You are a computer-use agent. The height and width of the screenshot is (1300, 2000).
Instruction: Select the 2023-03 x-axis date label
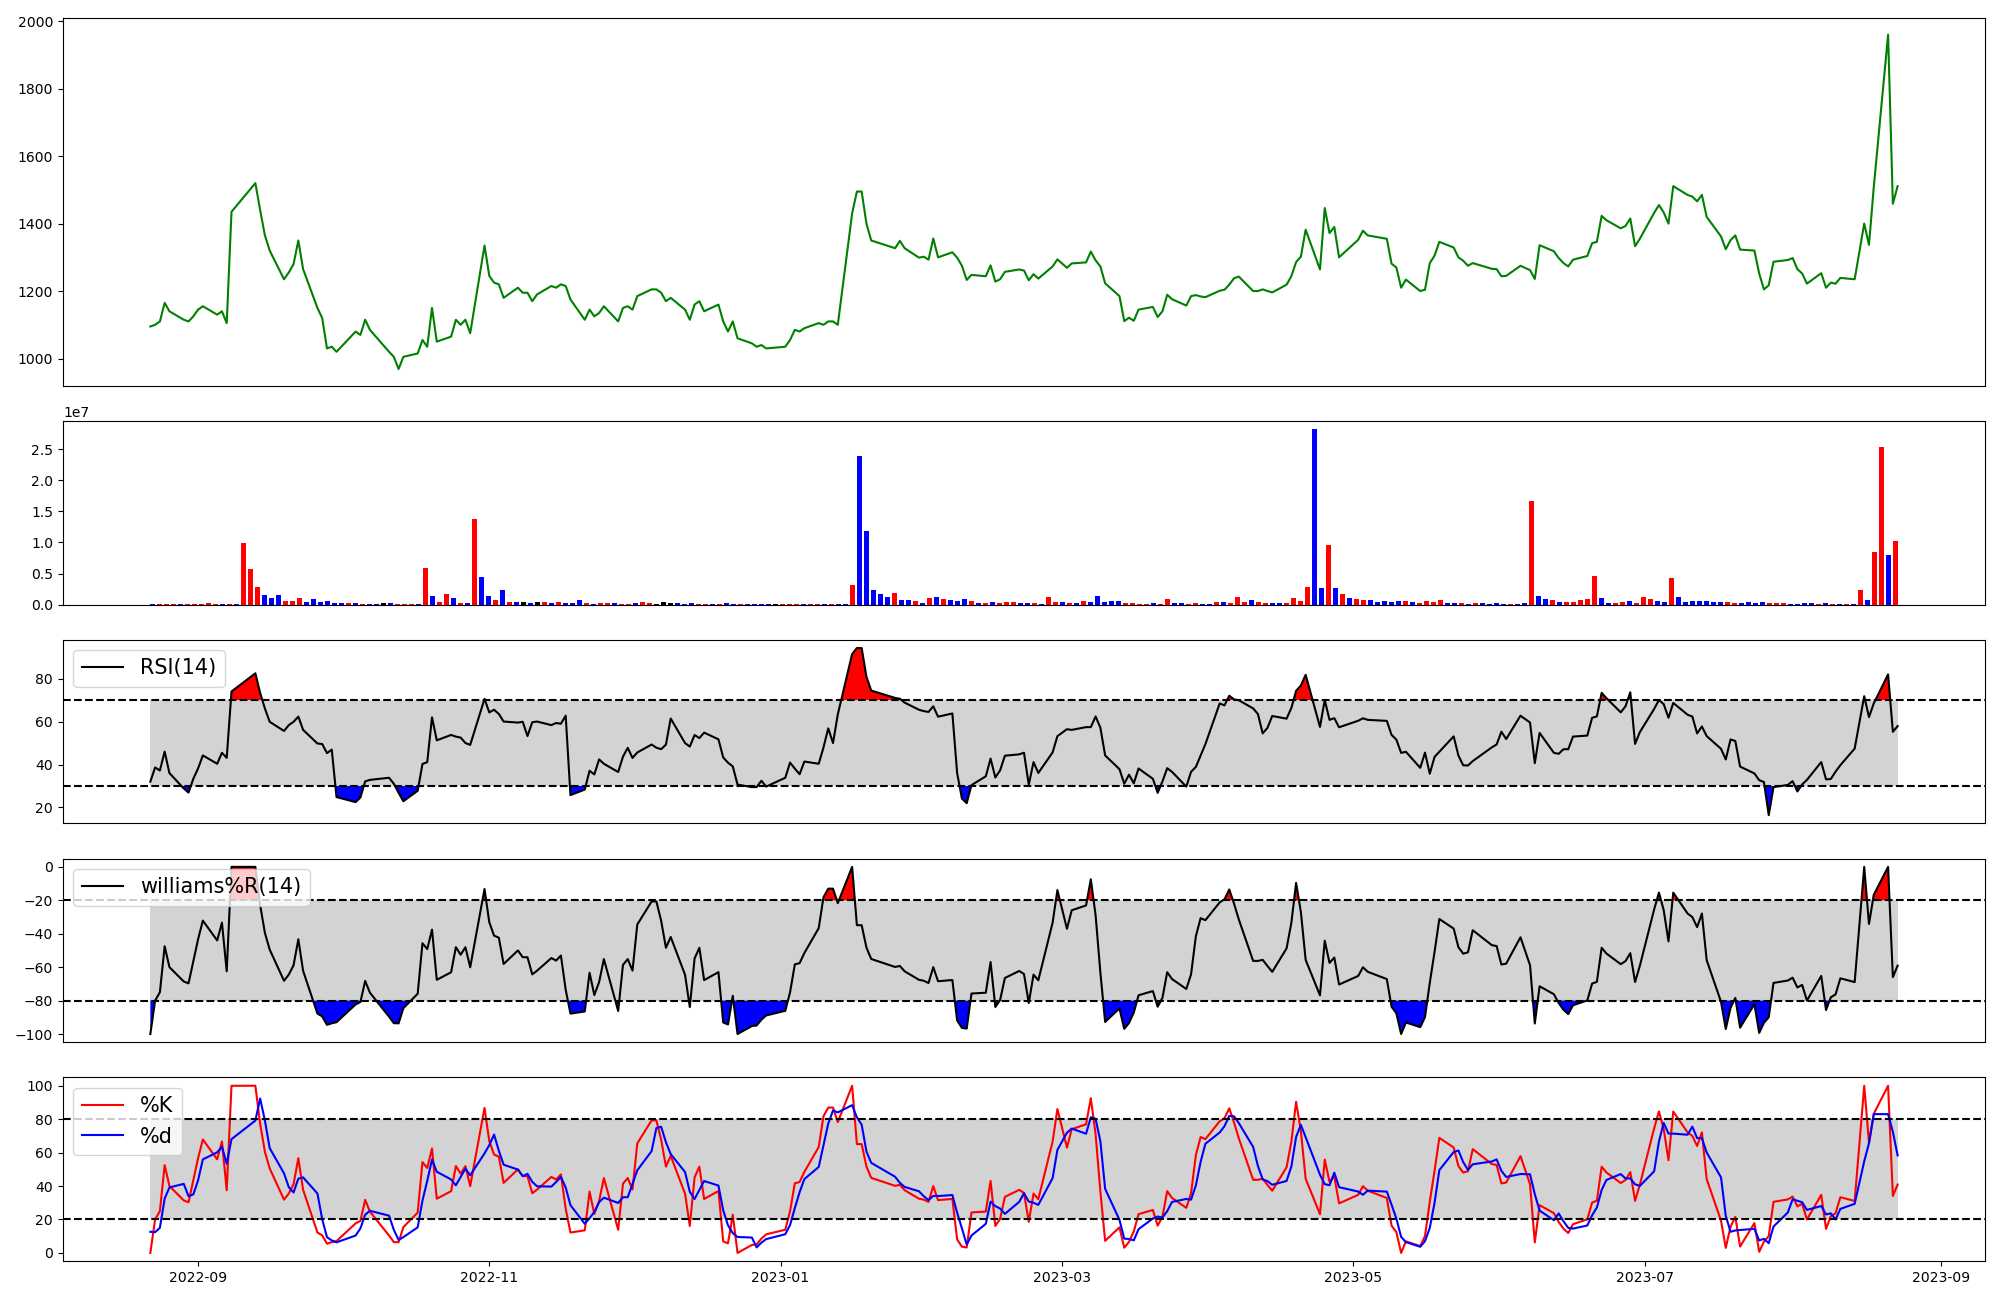click(1062, 1277)
